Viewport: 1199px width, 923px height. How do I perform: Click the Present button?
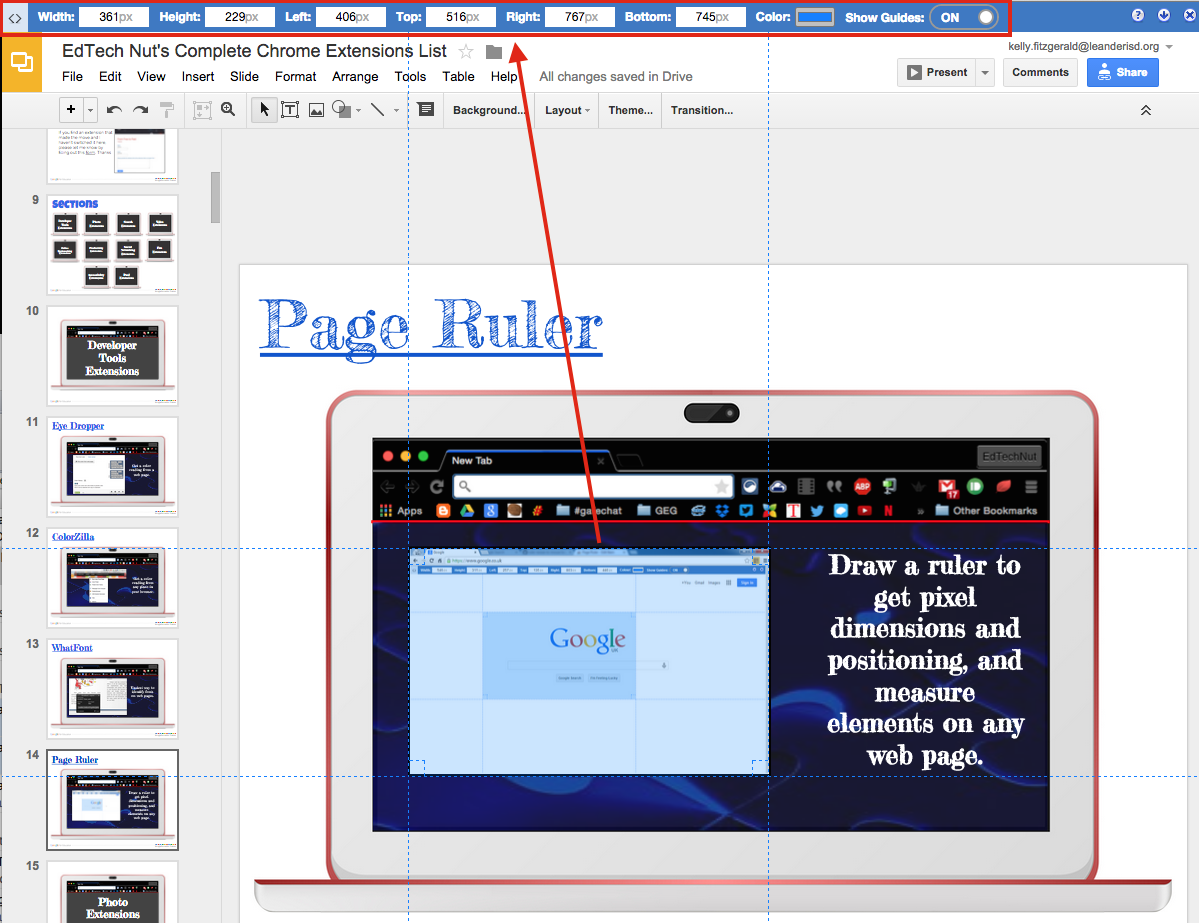click(x=937, y=73)
